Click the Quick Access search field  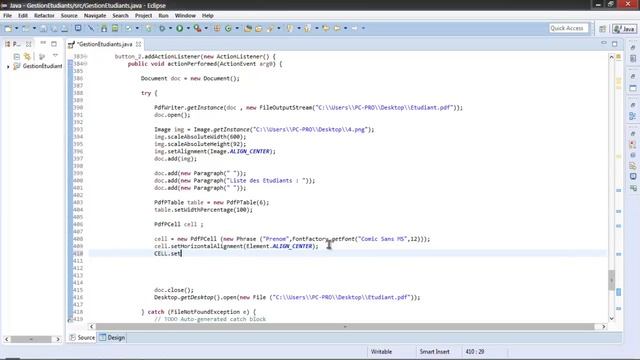(x=569, y=28)
